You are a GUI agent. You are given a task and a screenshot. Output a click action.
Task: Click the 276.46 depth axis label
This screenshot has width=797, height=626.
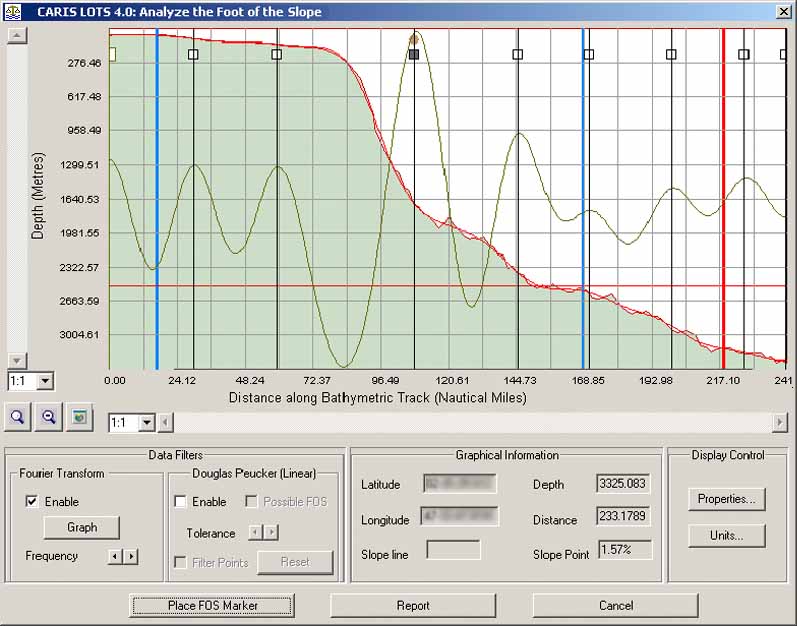(x=84, y=63)
